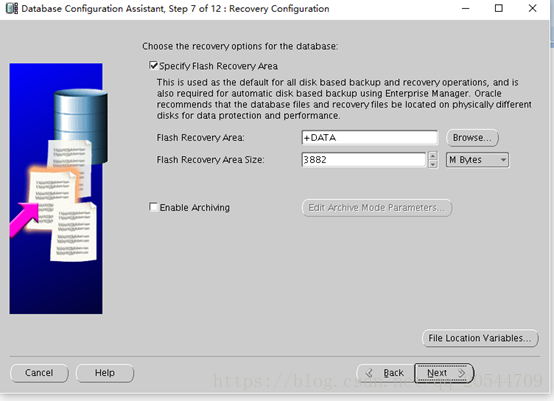The width and height of the screenshot is (554, 401).
Task: Increase Flash Recovery Area Size with up arrow
Action: point(433,156)
